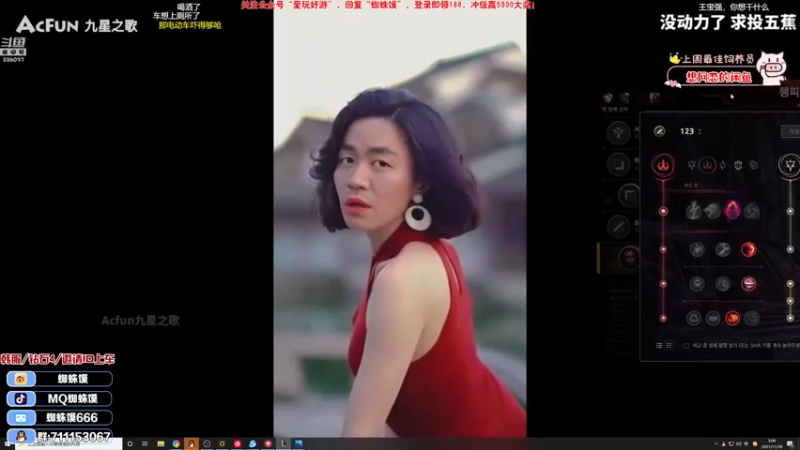Select the large secondary path emblem at the panel's right edge
The image size is (800, 450).
pos(789,165)
